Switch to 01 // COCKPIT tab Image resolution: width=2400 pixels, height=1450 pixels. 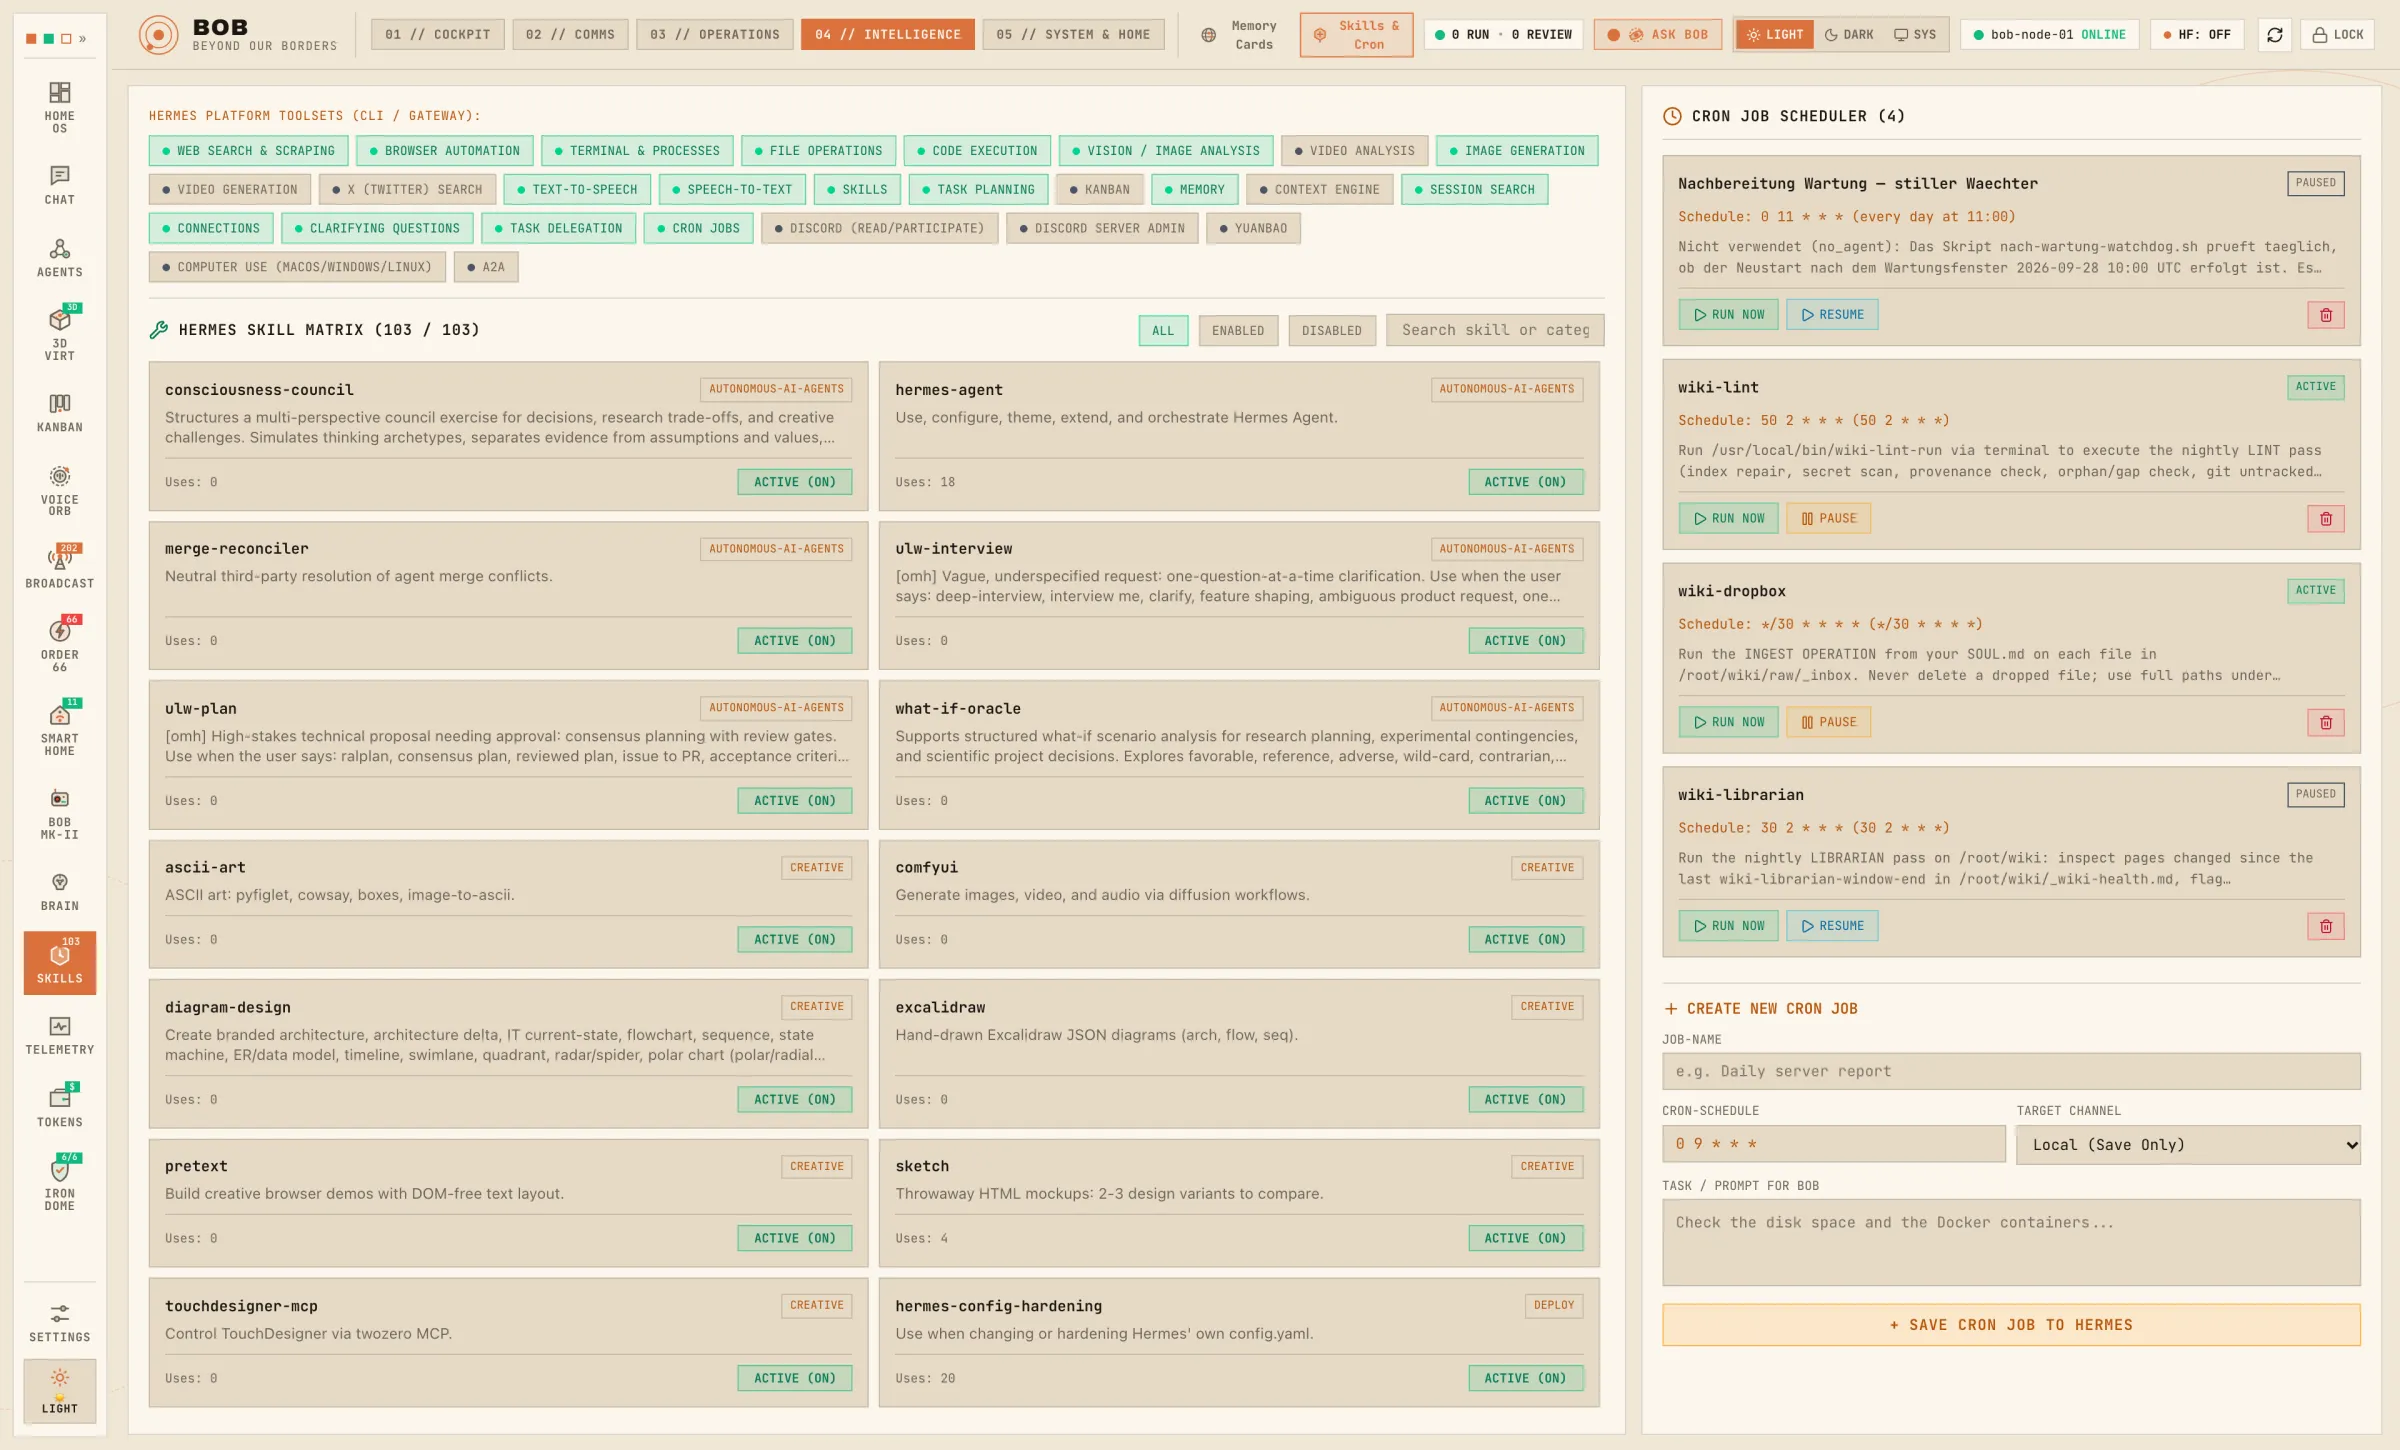click(438, 35)
